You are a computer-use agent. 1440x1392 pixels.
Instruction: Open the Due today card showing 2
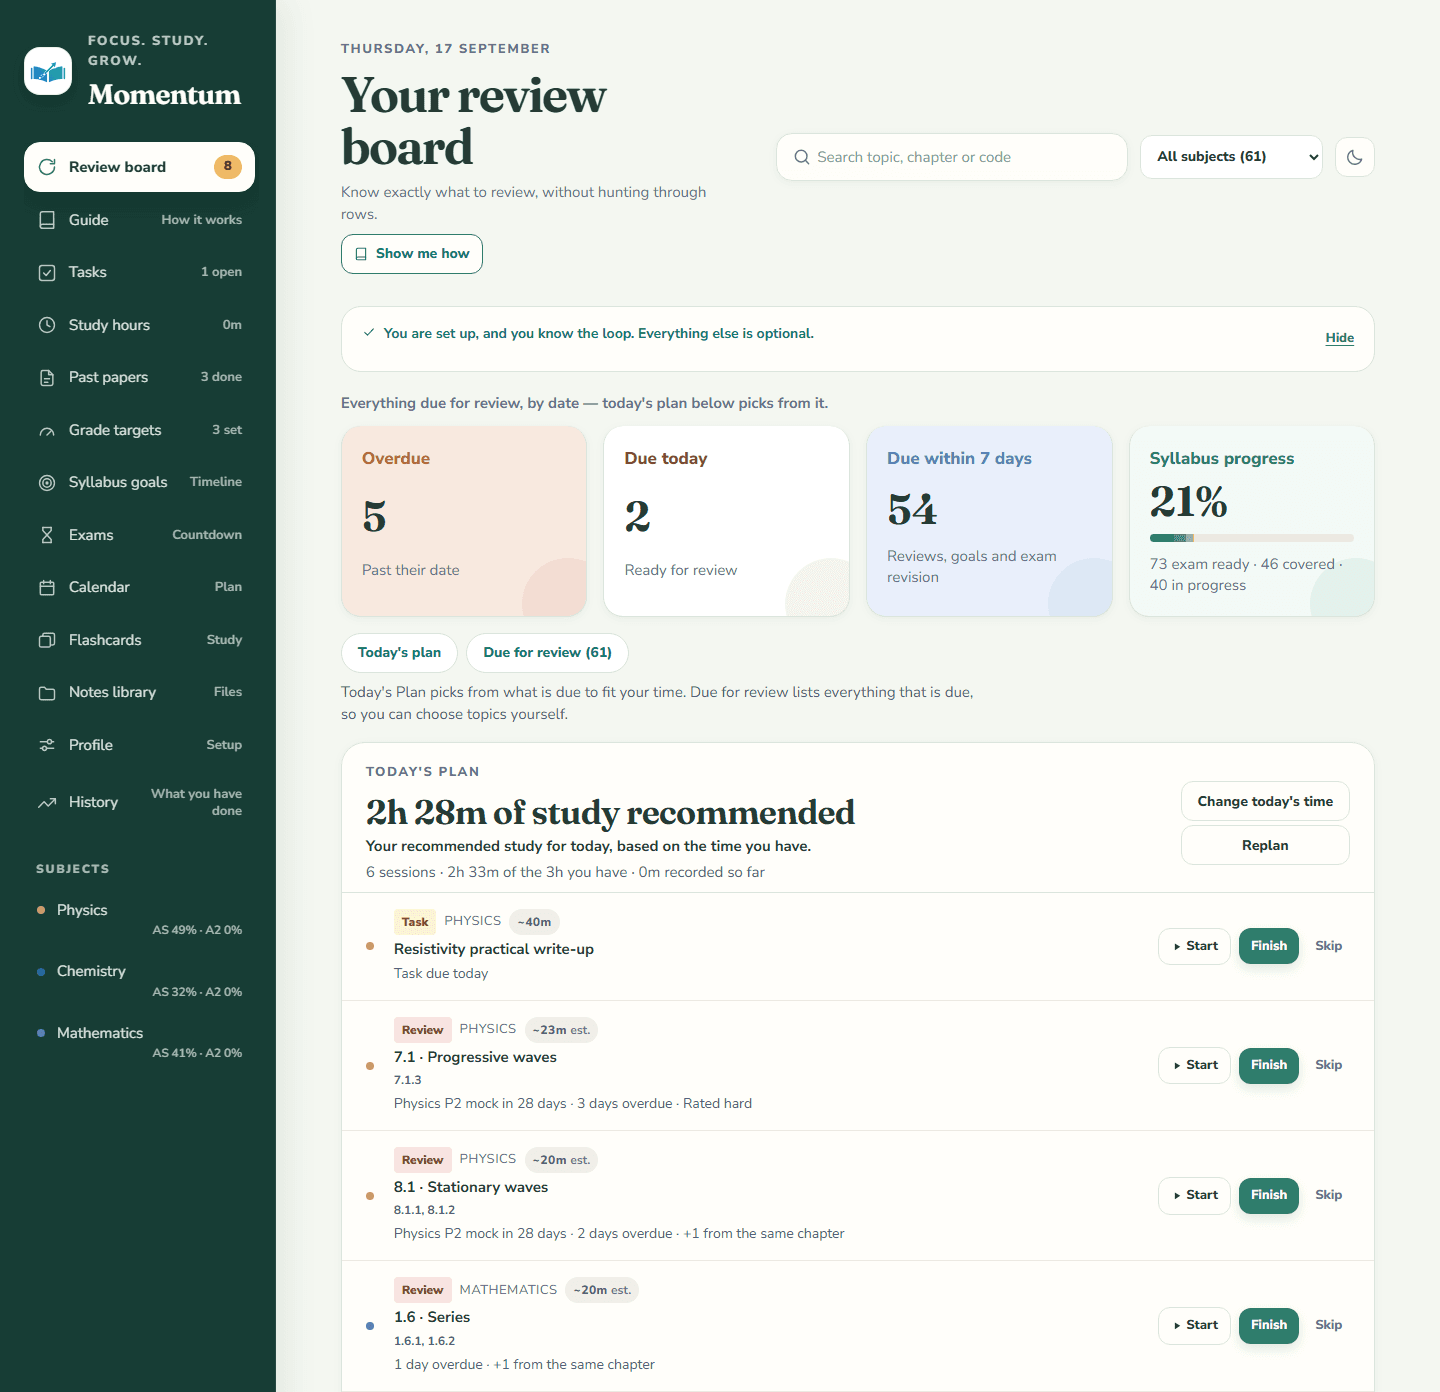tap(726, 522)
